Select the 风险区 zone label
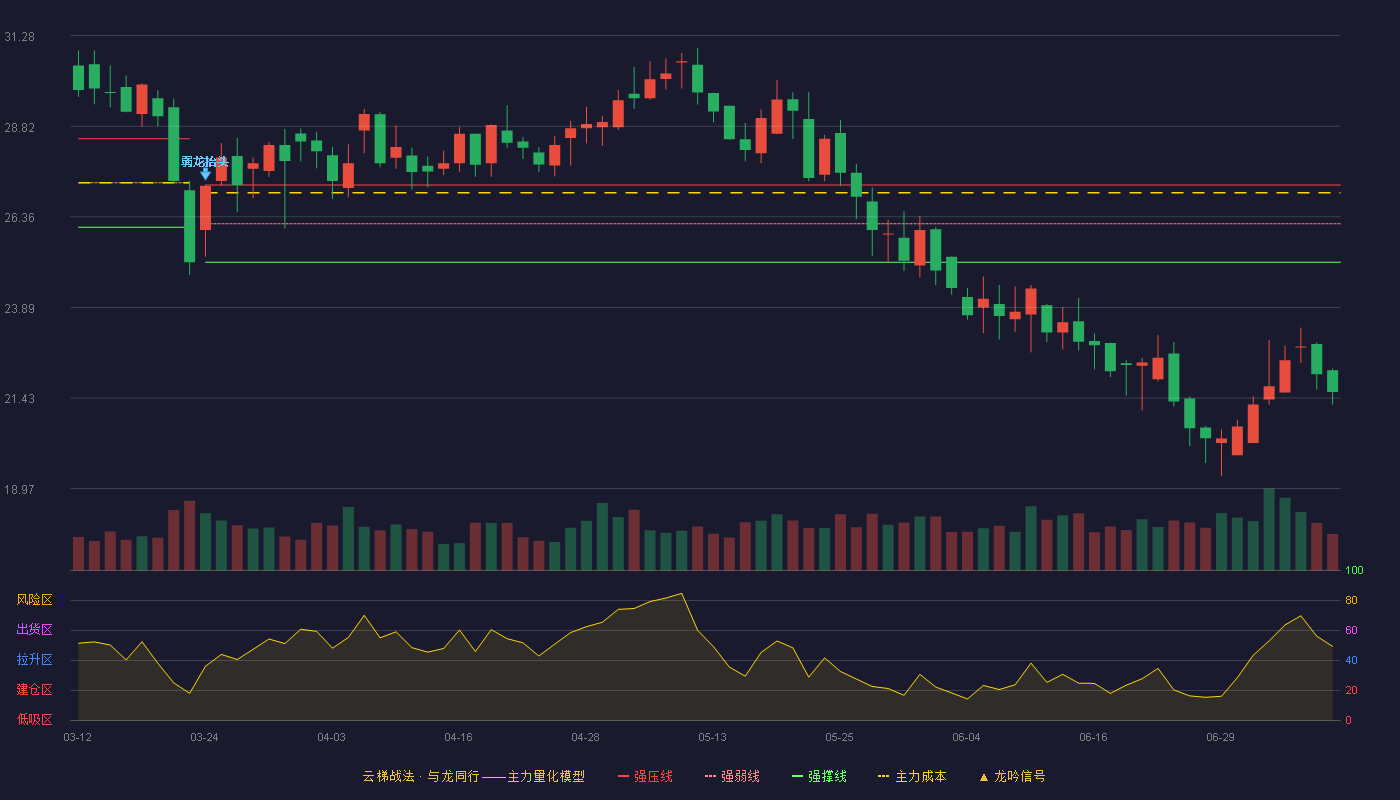Screen dimensions: 1400x800 [x=34, y=600]
